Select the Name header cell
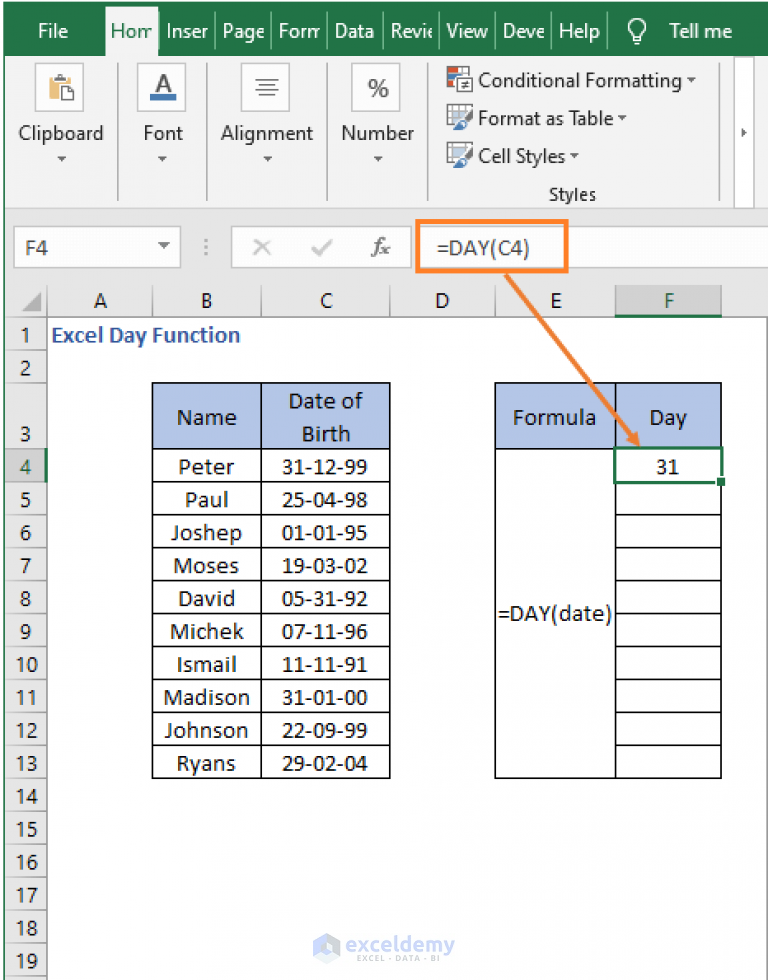Image resolution: width=768 pixels, height=980 pixels. [x=206, y=416]
